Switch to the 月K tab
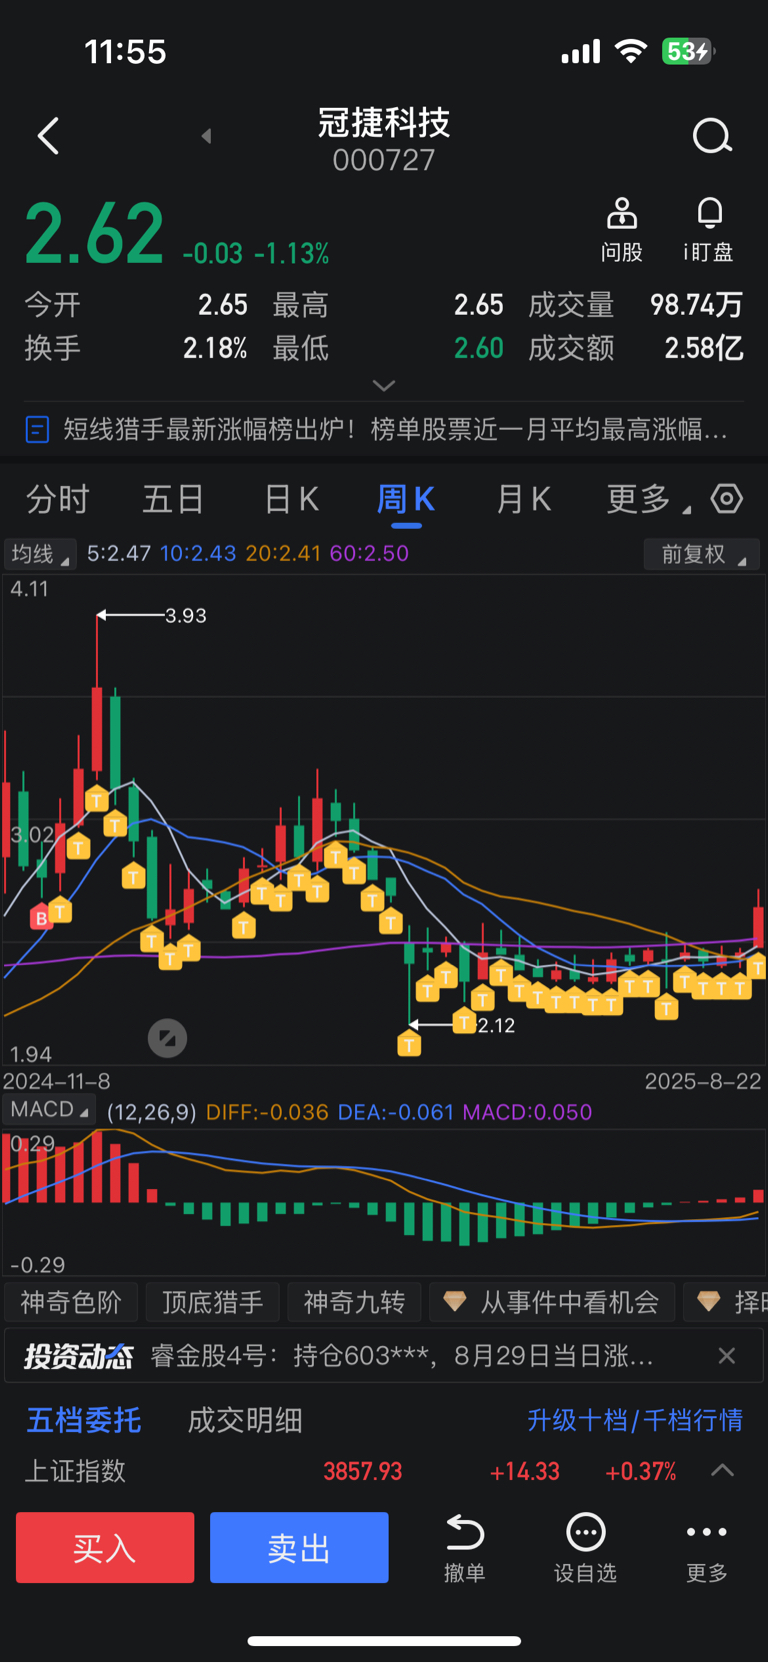The height and width of the screenshot is (1663, 768). (523, 499)
